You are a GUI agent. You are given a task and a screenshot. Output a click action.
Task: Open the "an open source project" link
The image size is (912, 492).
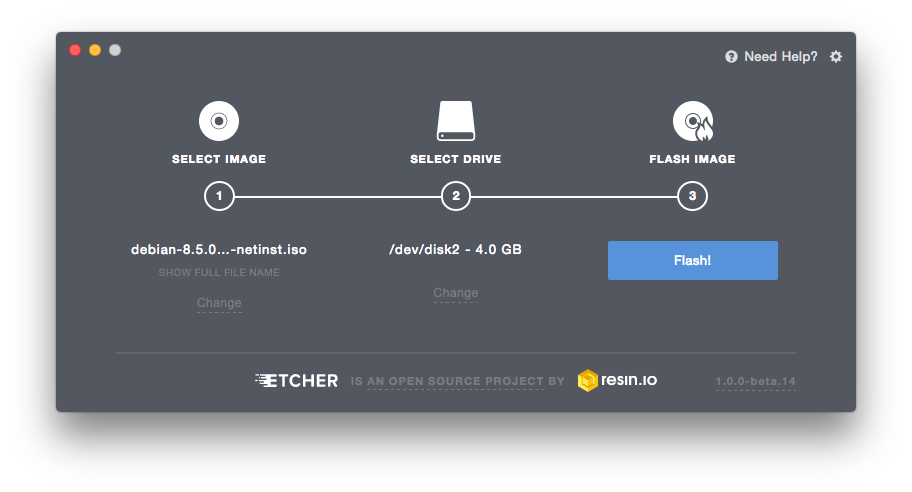click(457, 381)
